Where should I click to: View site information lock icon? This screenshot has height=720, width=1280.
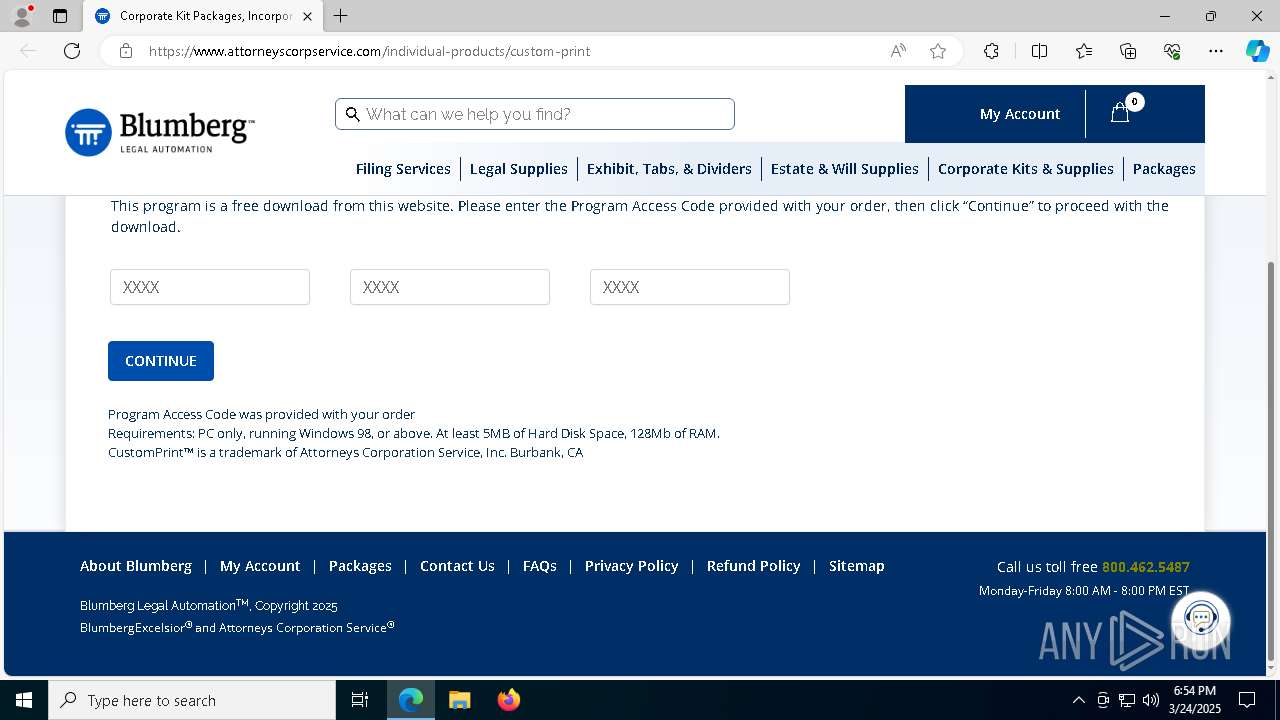[x=126, y=51]
